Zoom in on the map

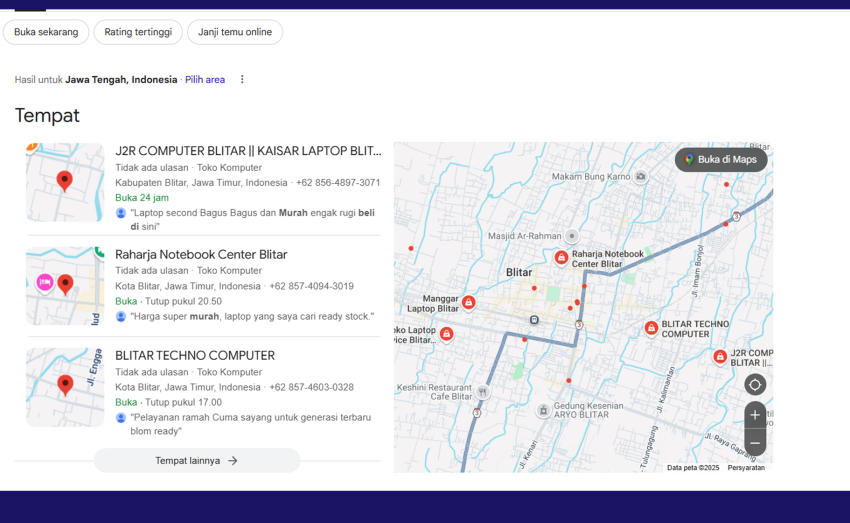coord(755,415)
